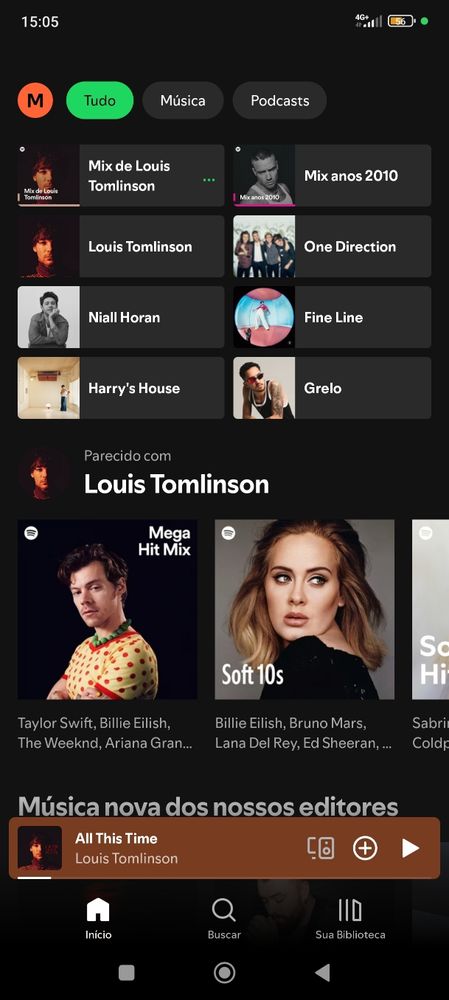This screenshot has width=449, height=1000.
Task: Open the Soft 10s playlist cover
Action: point(305,610)
